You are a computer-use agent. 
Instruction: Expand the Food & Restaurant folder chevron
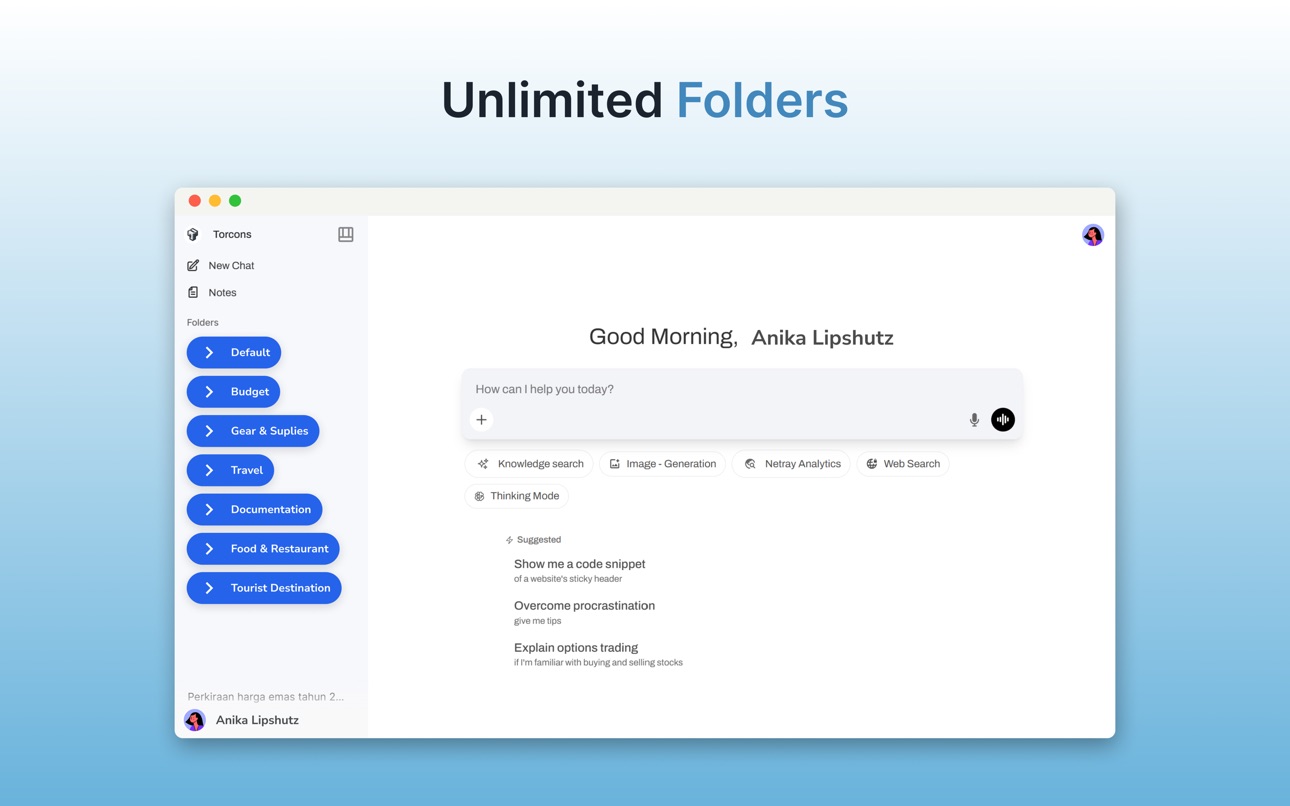tap(209, 549)
